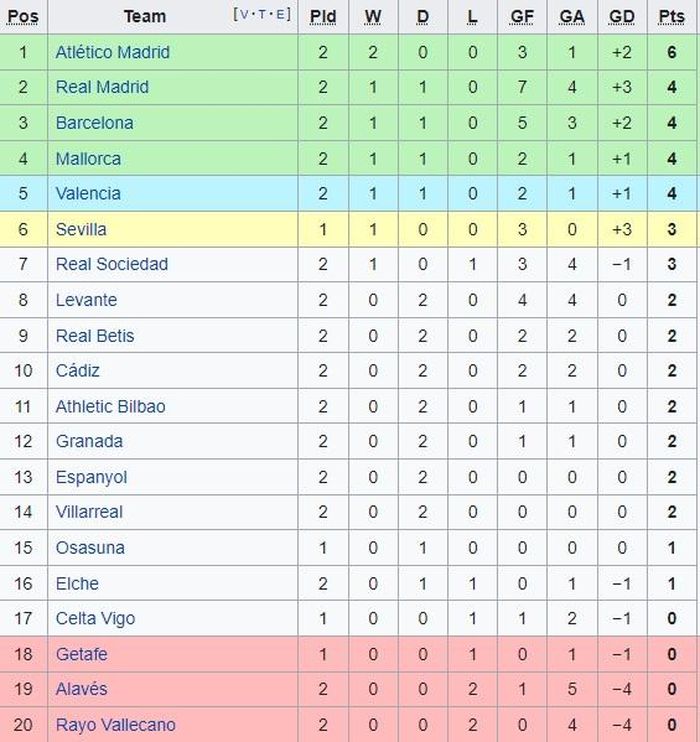
Task: Open the Real Sociedad link
Action: [112, 264]
